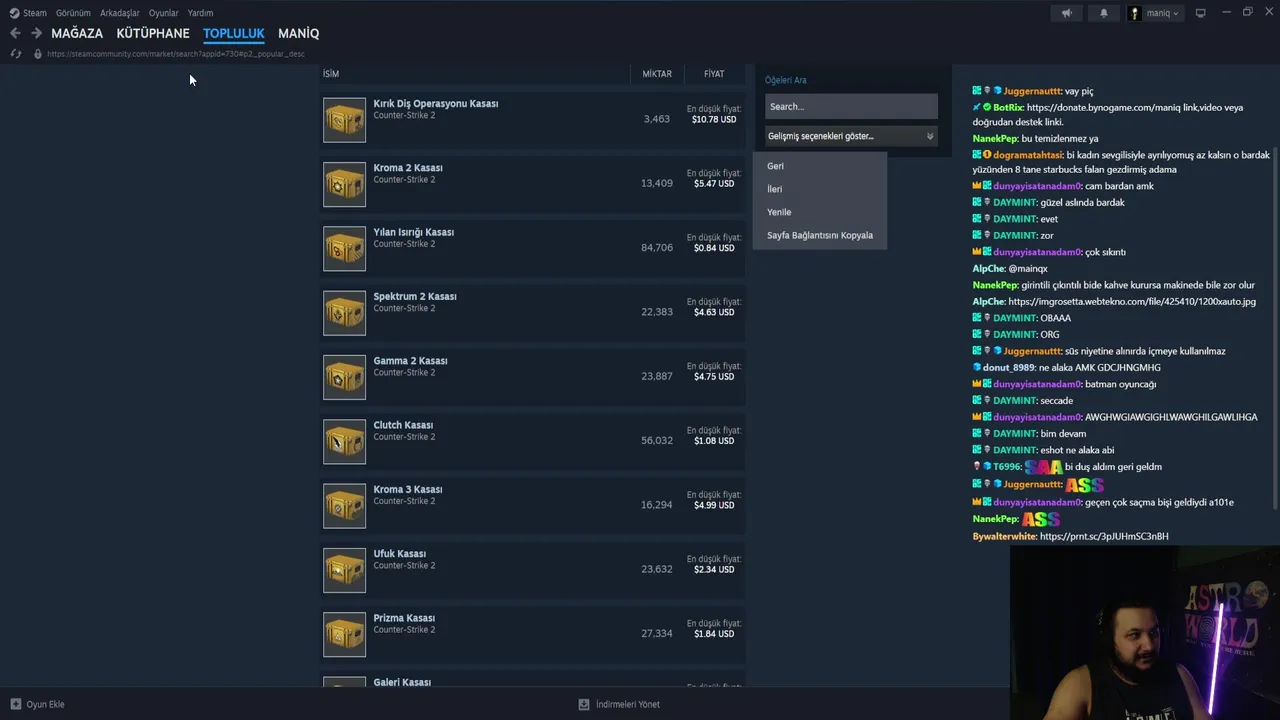Image resolution: width=1280 pixels, height=720 pixels.
Task: Open Bywalterwhite's prnt.sc chat link
Action: 1104,537
